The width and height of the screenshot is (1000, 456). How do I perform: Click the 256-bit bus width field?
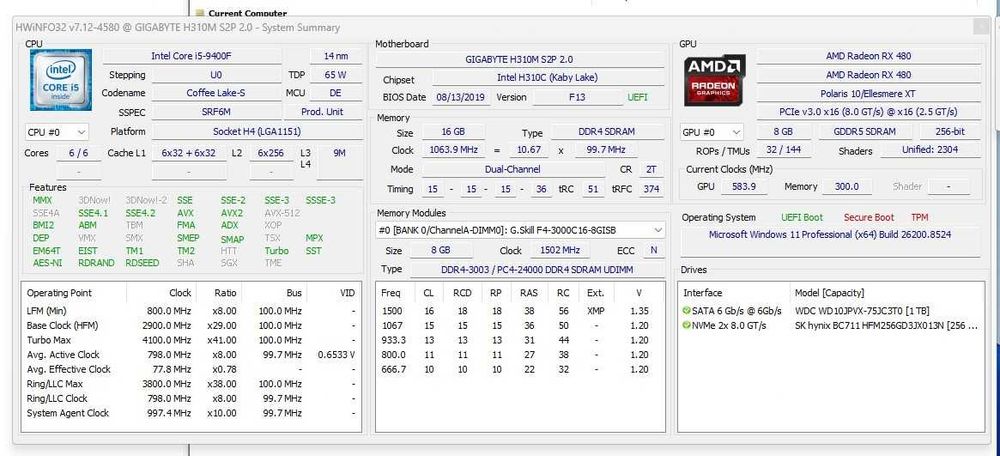[x=950, y=132]
